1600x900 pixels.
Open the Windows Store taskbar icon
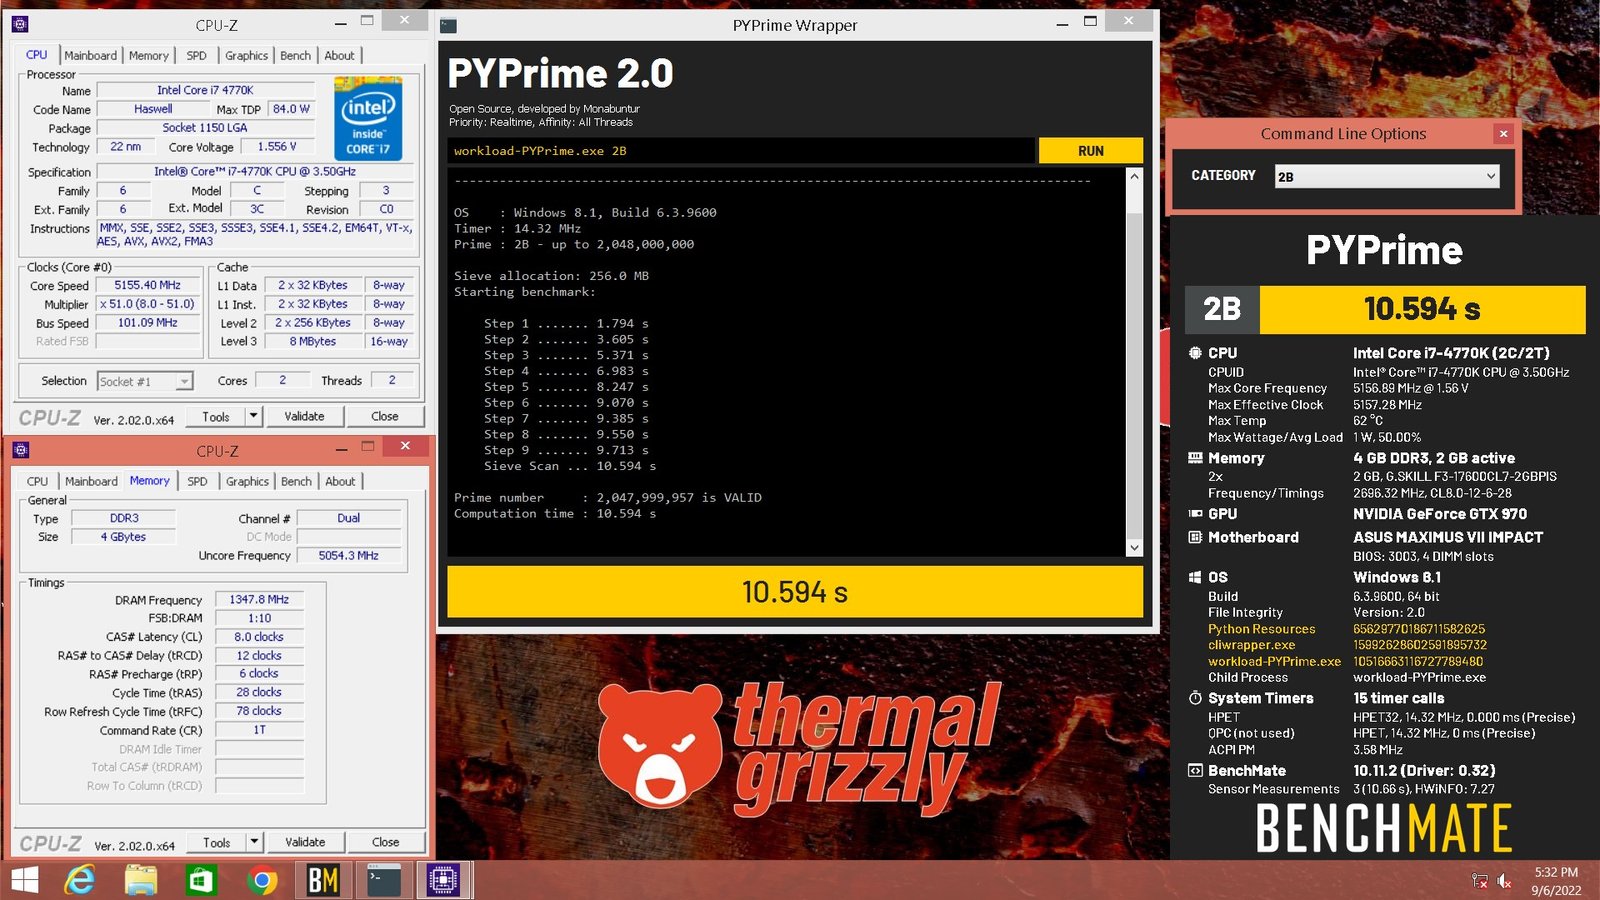tap(201, 880)
